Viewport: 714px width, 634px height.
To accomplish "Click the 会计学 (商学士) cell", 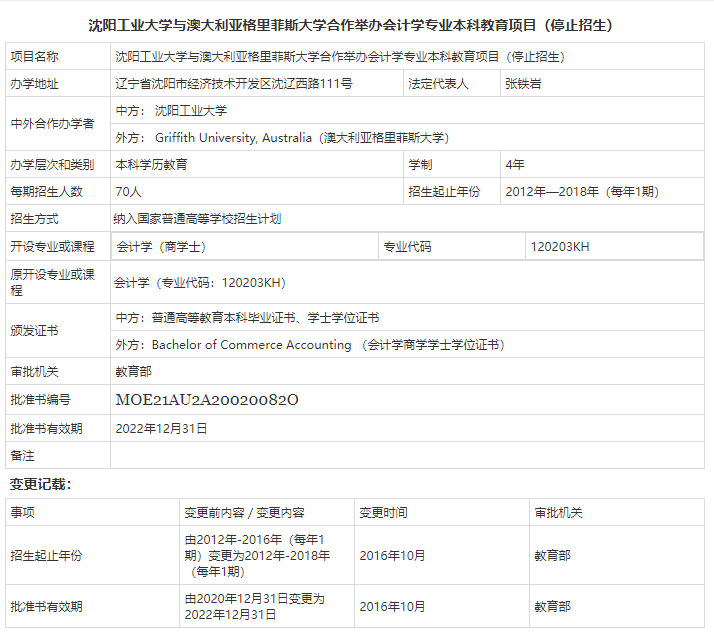I will tap(245, 246).
